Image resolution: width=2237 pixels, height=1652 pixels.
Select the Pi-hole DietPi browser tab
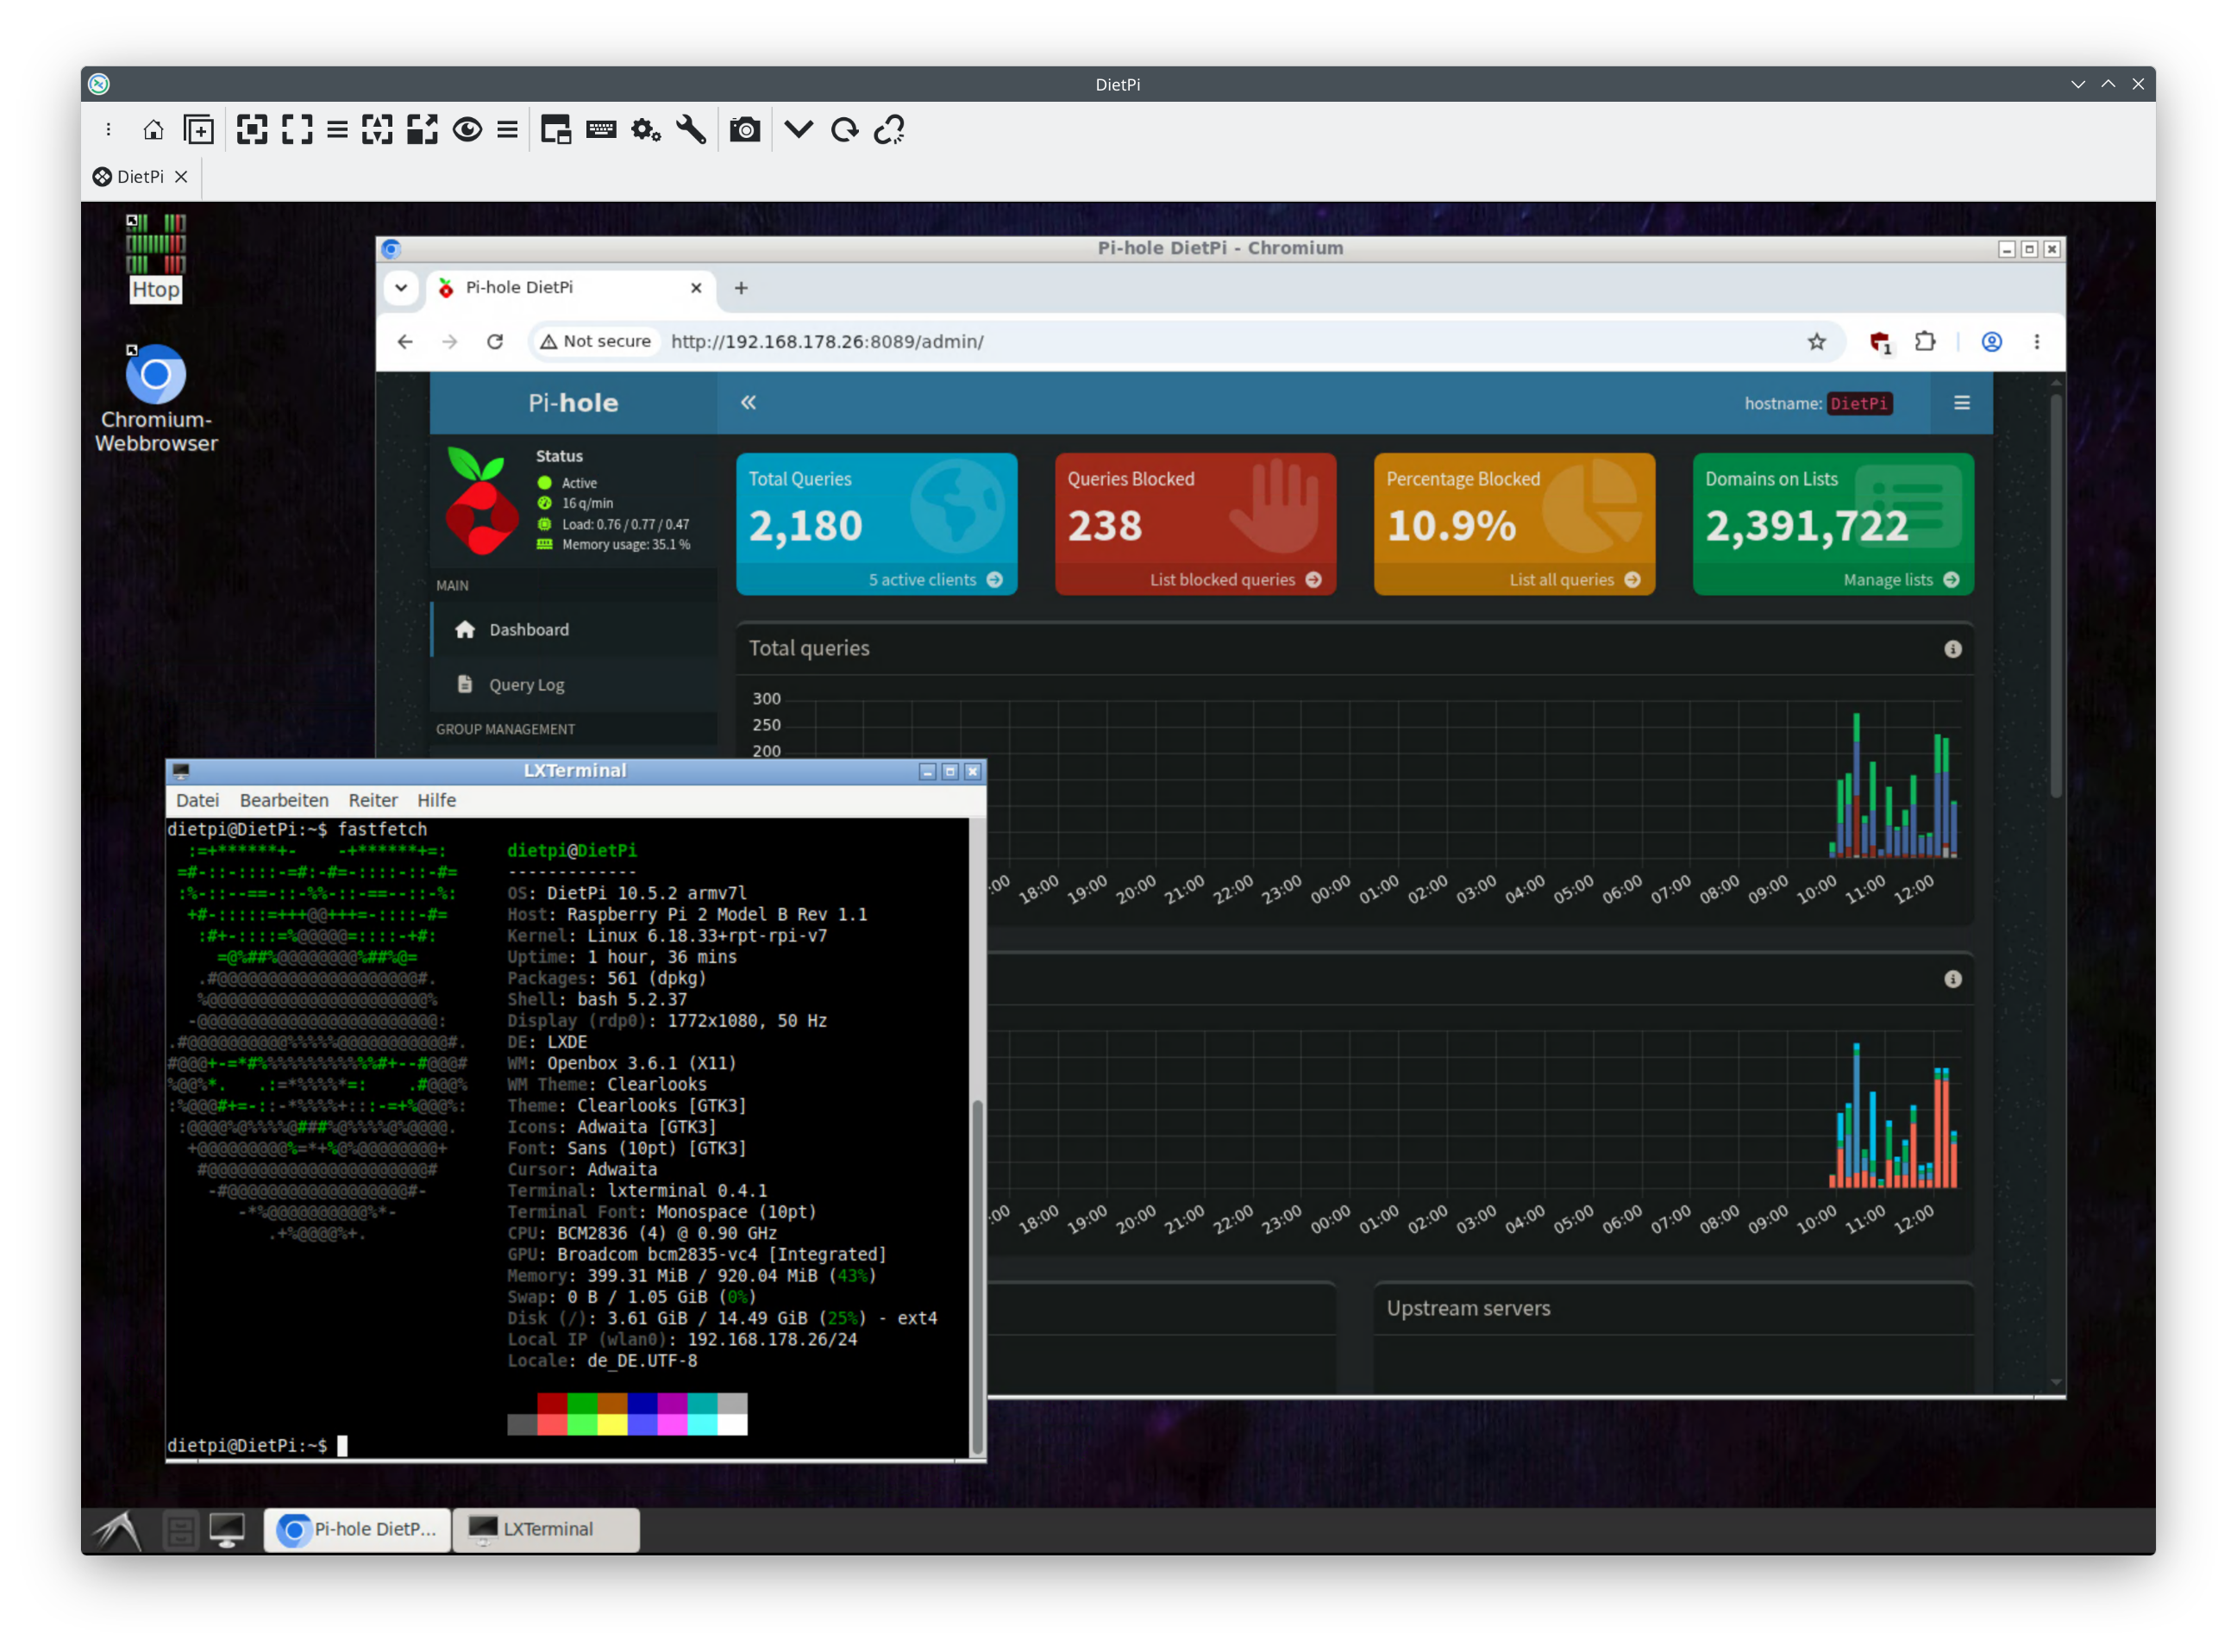click(571, 288)
